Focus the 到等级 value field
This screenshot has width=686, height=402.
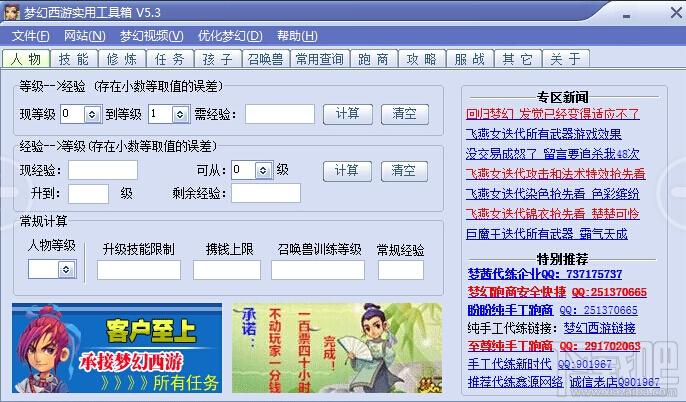[x=161, y=114]
